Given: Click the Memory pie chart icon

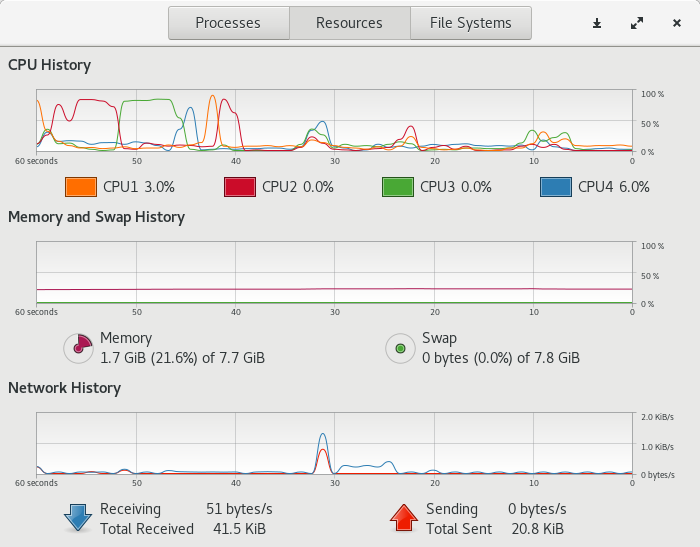Looking at the screenshot, I should click(78, 348).
